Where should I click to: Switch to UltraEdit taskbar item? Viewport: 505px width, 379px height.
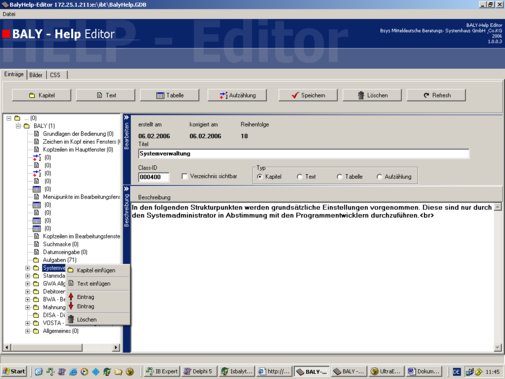386,371
